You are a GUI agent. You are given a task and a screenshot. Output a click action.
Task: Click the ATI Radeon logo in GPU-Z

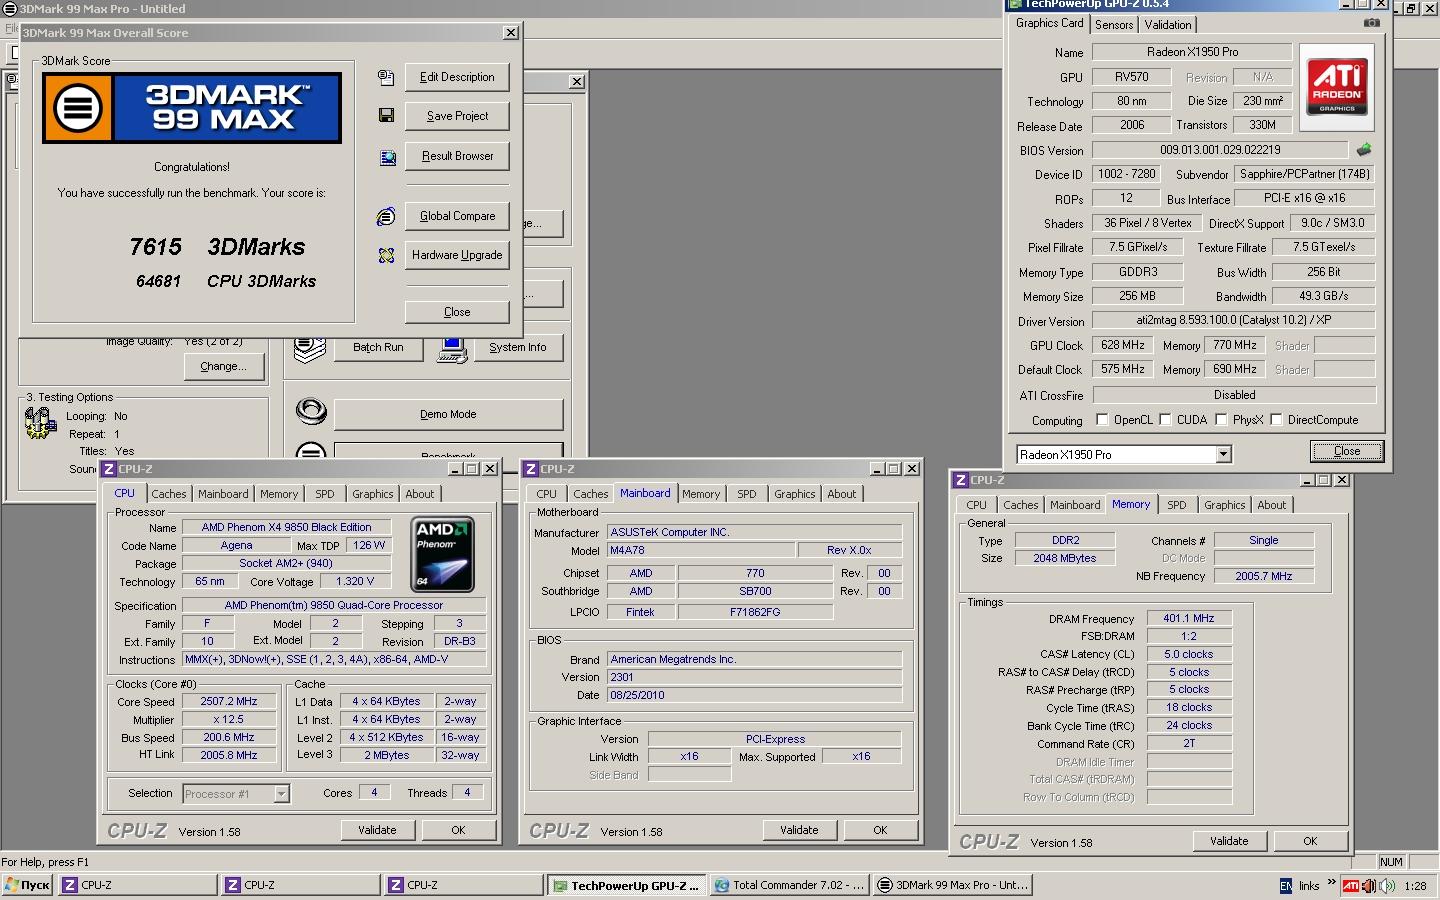point(1337,87)
